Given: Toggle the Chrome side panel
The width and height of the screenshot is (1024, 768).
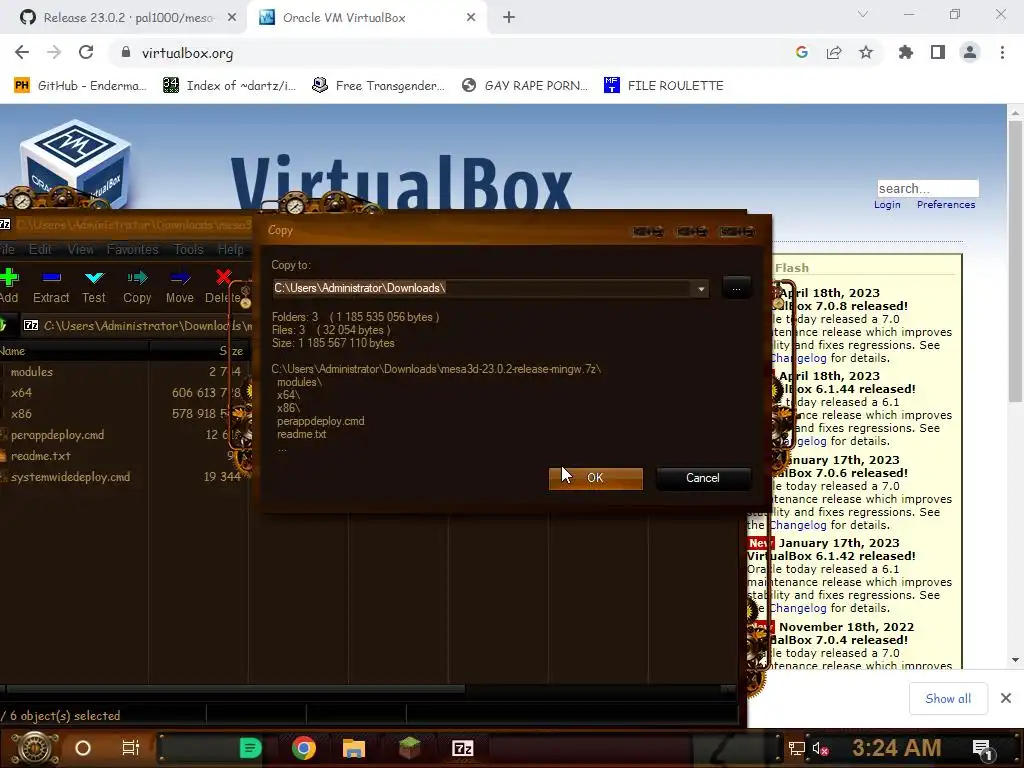Looking at the screenshot, I should 938,53.
